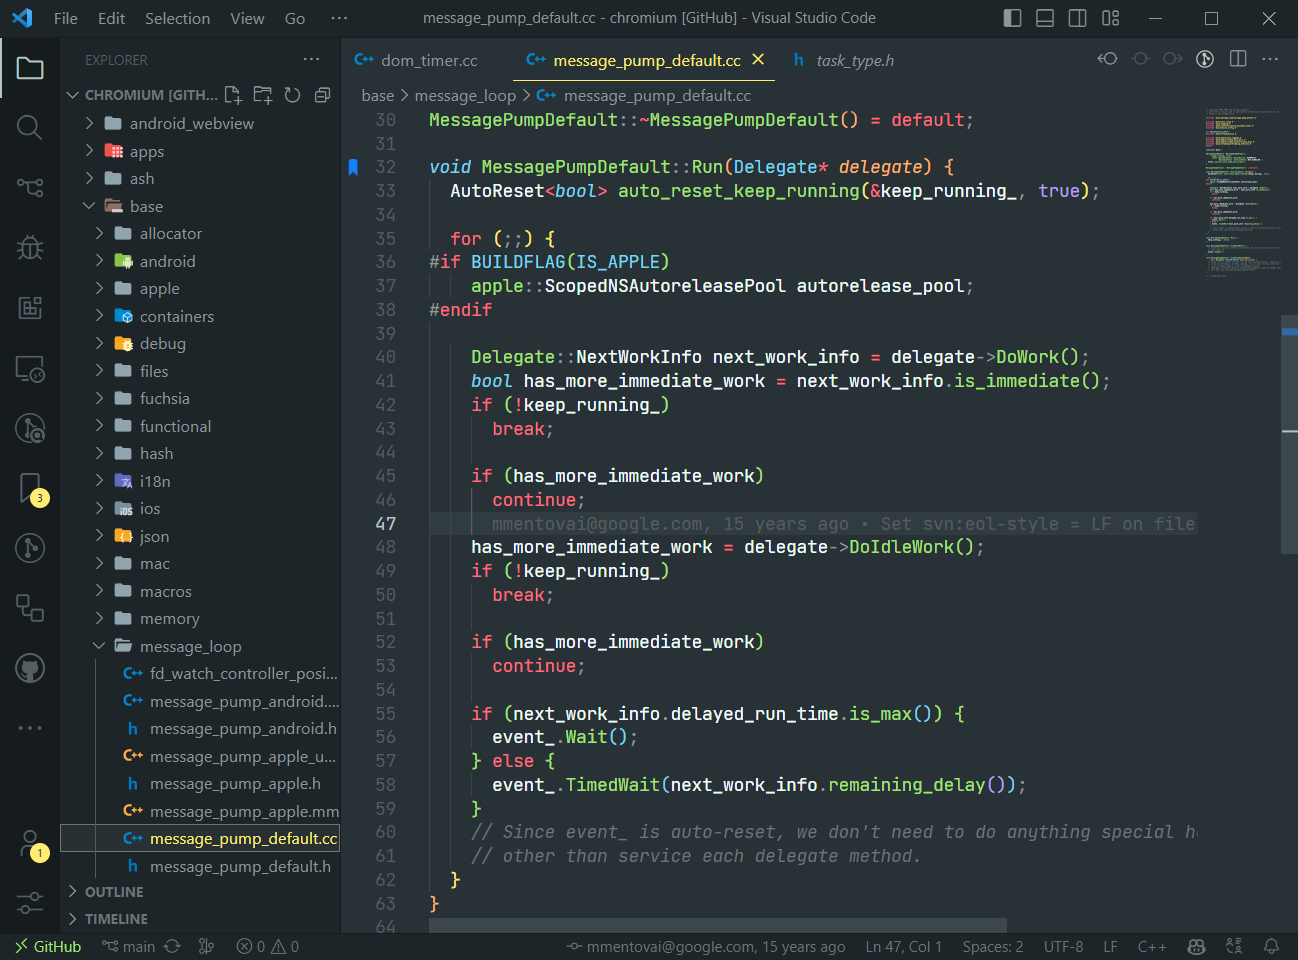
Task: Change end of line sequence LF
Action: [1110, 946]
